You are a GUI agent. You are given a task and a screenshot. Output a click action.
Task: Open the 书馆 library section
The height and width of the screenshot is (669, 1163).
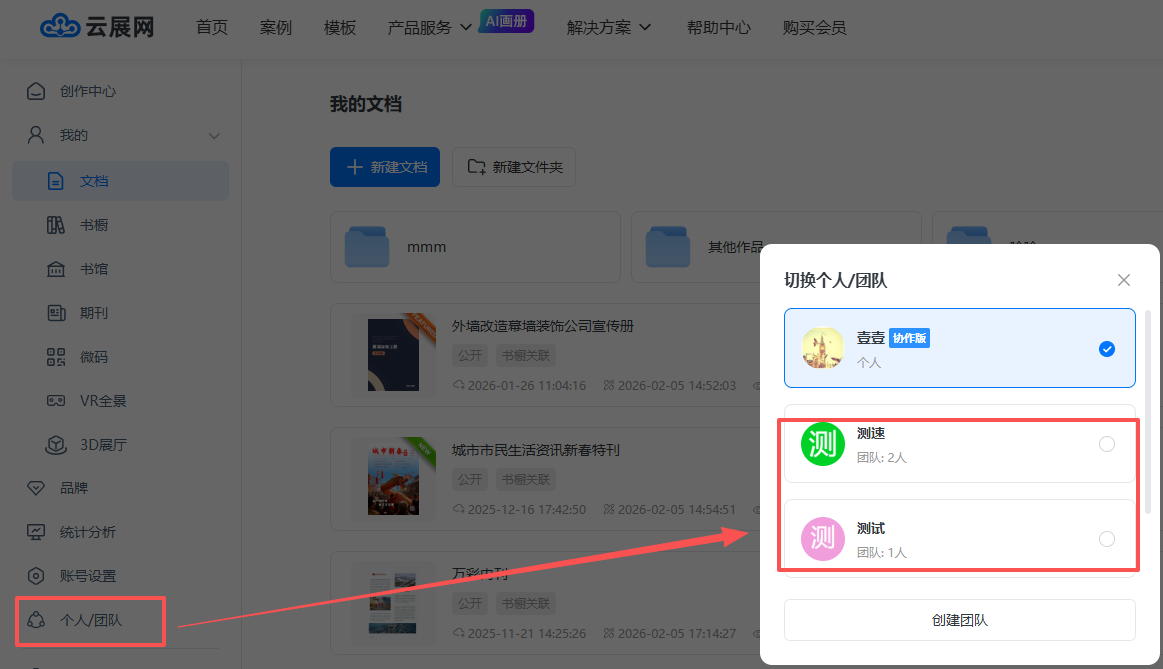tap(93, 269)
